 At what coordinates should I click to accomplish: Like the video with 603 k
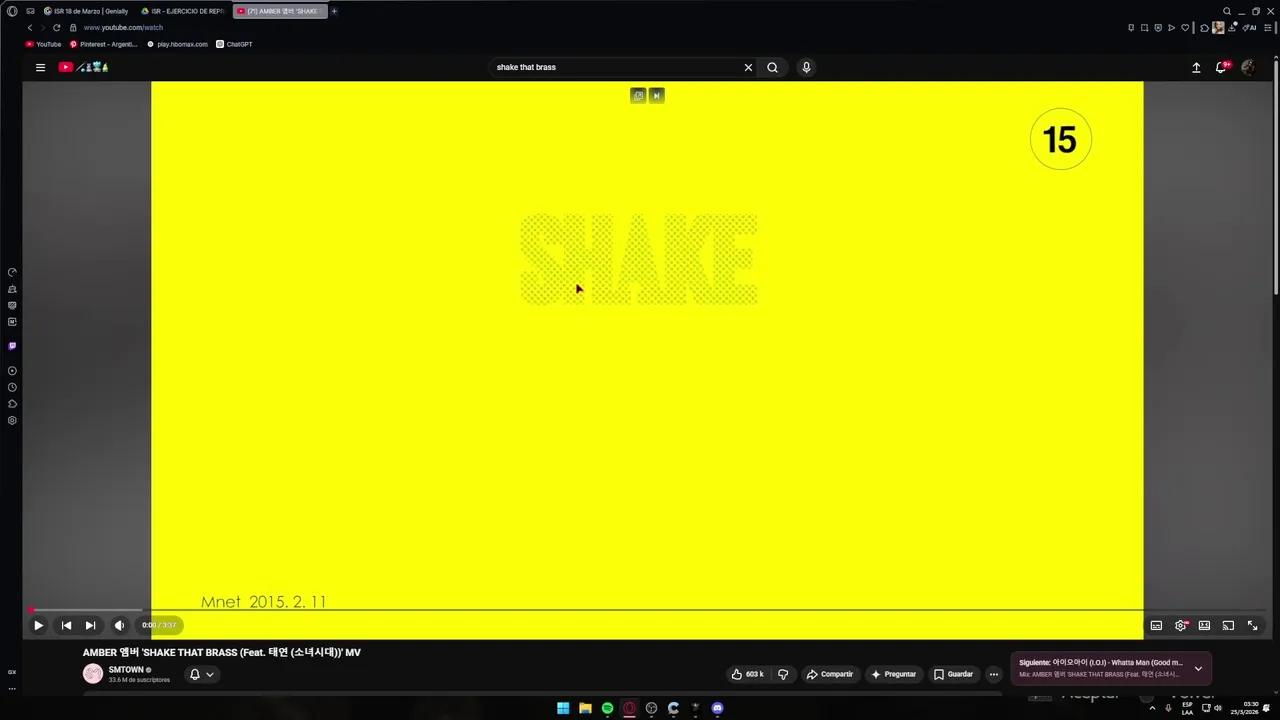[x=748, y=674]
